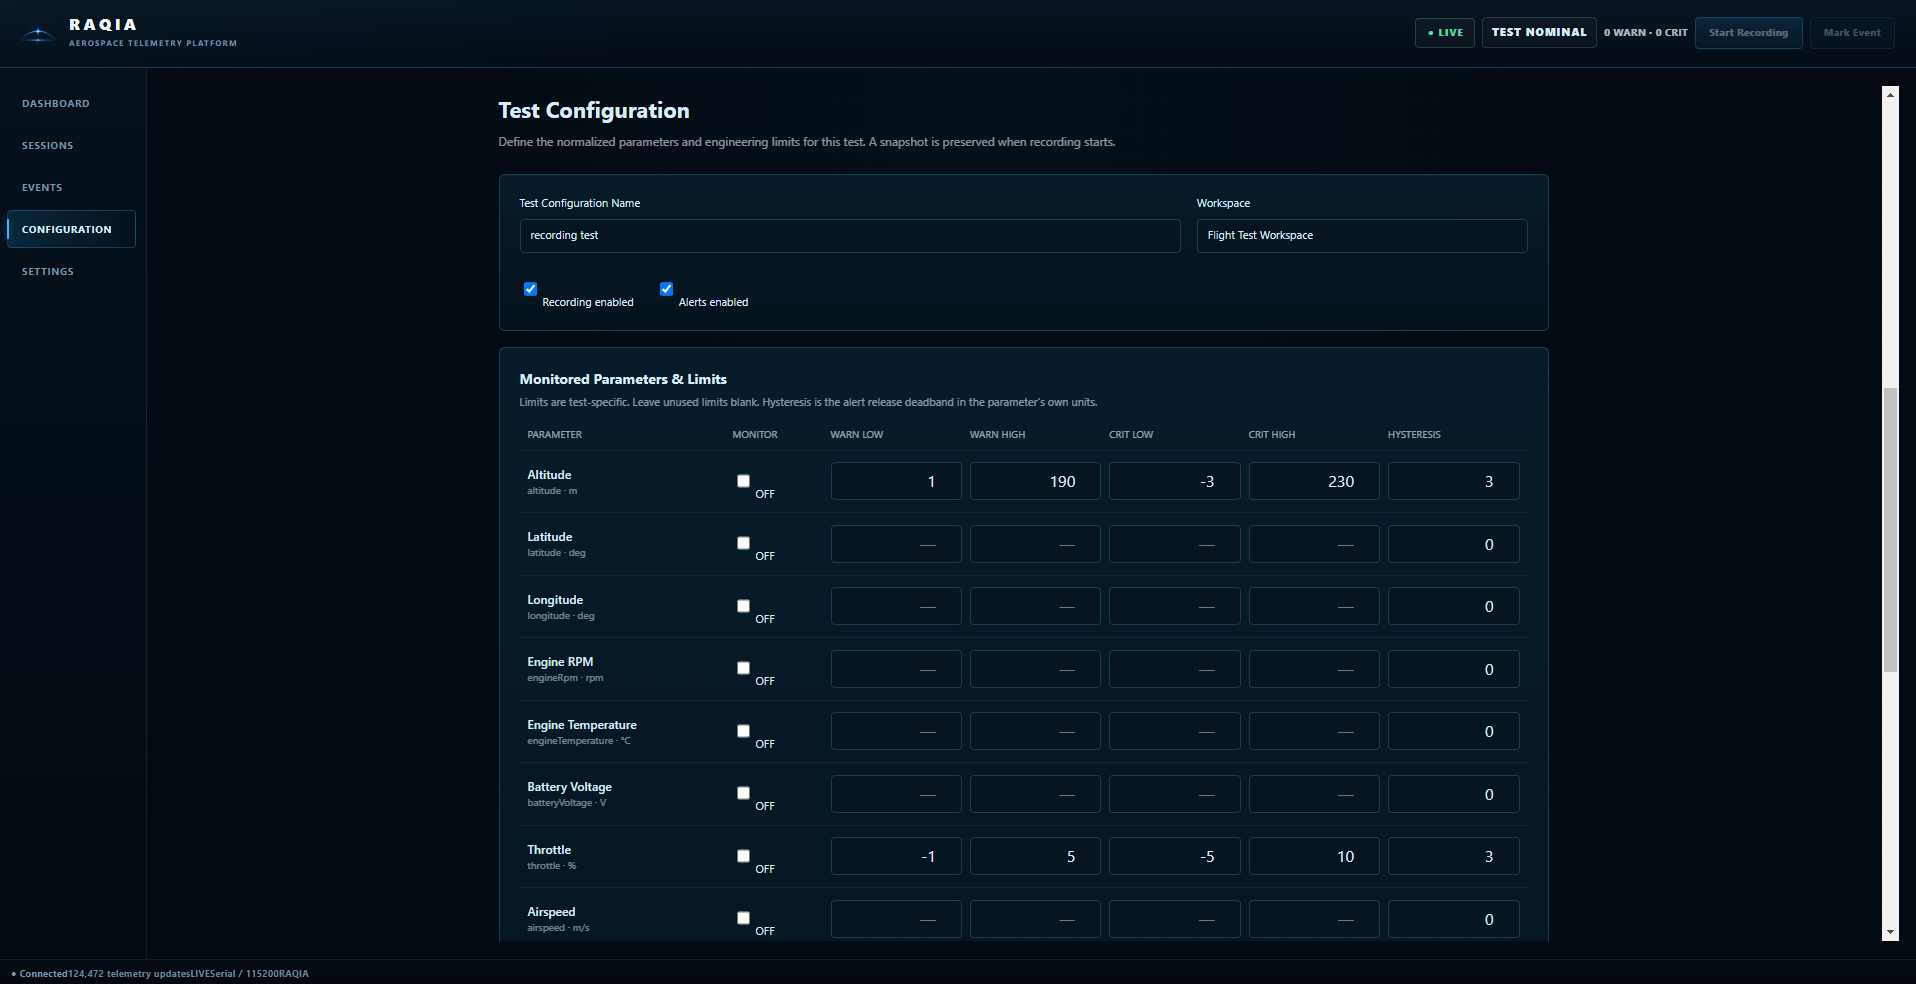Click the WARN HIGH column header
Viewport: 1916px width, 984px height.
(997, 435)
